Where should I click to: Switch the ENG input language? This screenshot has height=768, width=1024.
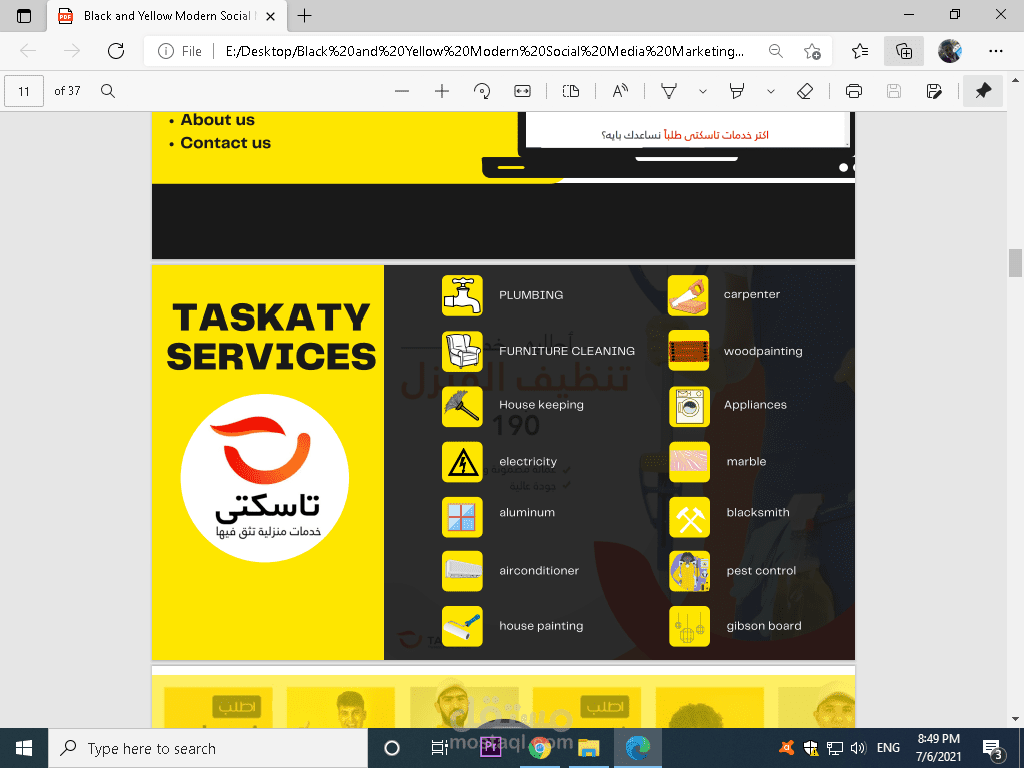click(x=888, y=748)
